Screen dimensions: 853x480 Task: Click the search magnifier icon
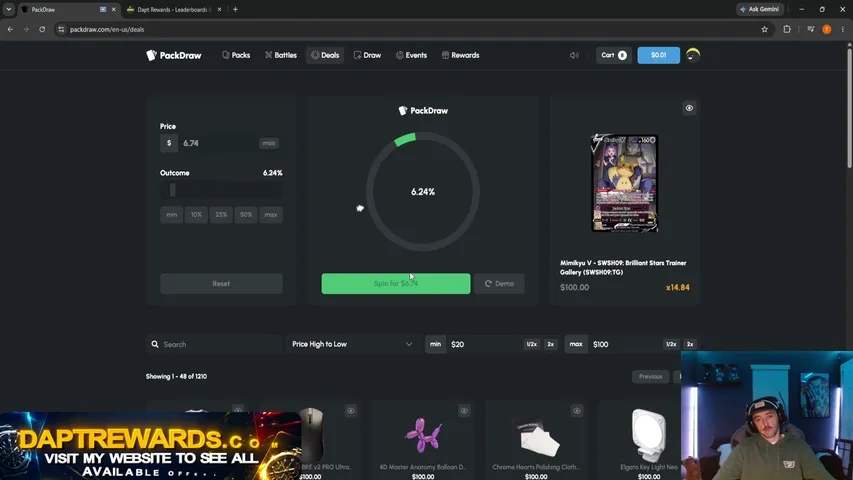155,344
